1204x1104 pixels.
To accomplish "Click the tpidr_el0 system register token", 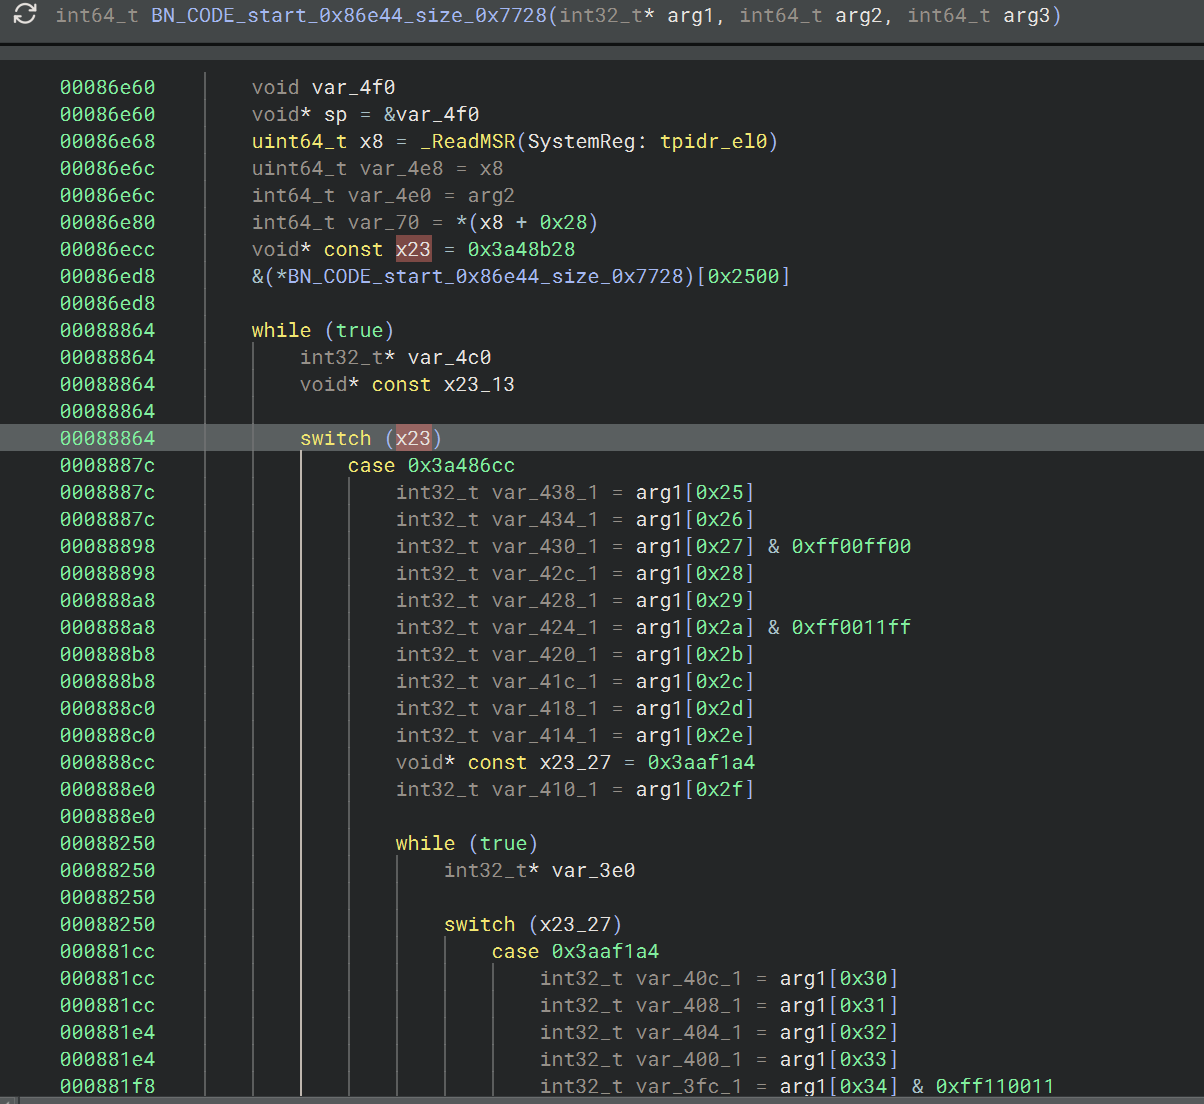I will pos(712,141).
